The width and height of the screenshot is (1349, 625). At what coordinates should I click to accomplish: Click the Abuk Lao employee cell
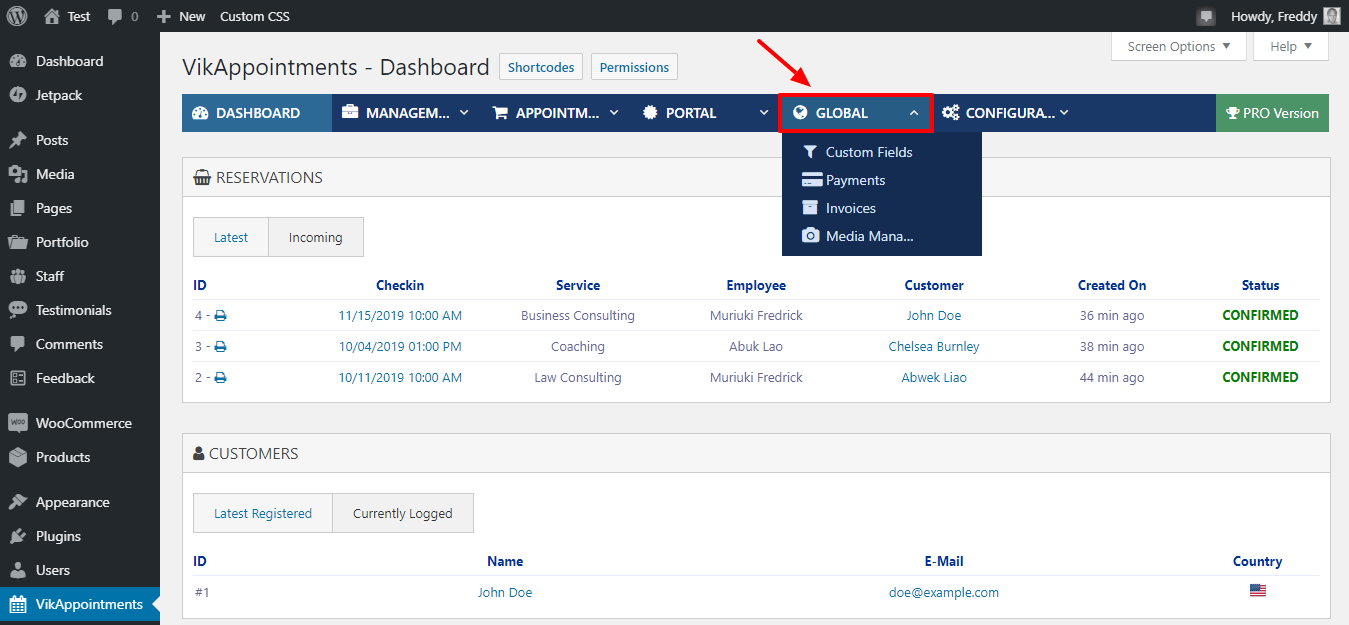[756, 347]
